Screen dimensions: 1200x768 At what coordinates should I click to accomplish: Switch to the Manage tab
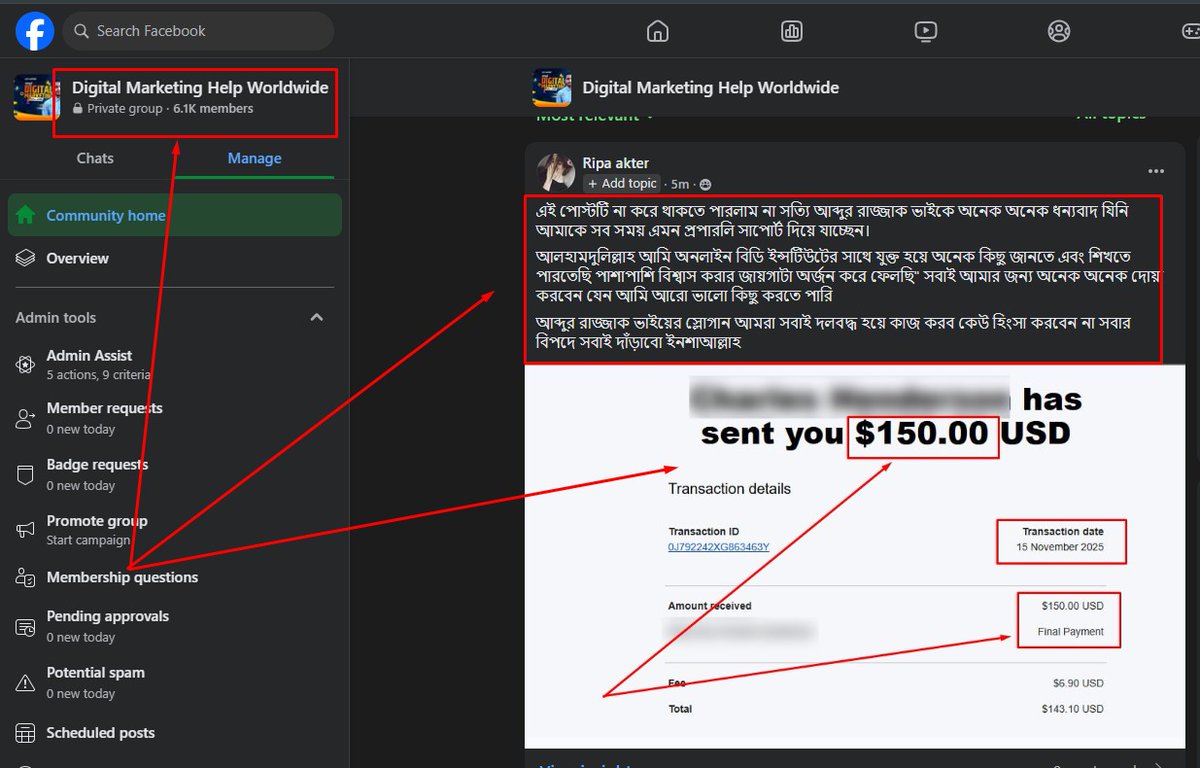[x=254, y=158]
